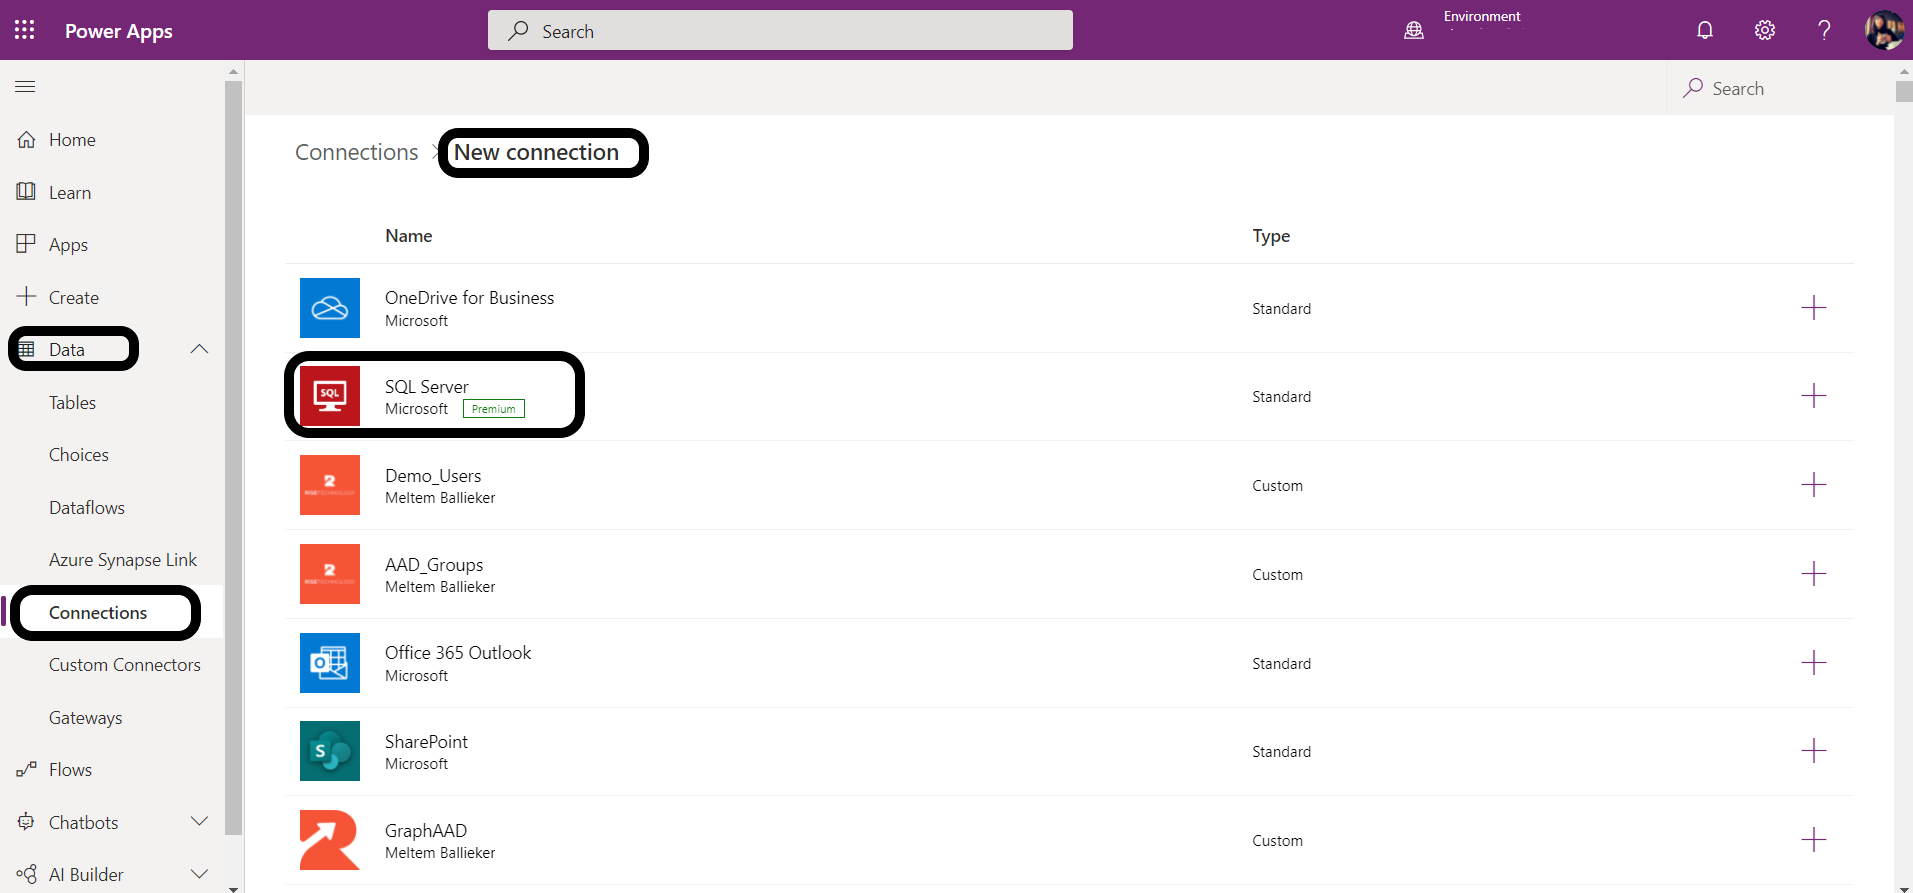This screenshot has width=1913, height=893.
Task: Open the settings gear icon
Action: 1765,30
